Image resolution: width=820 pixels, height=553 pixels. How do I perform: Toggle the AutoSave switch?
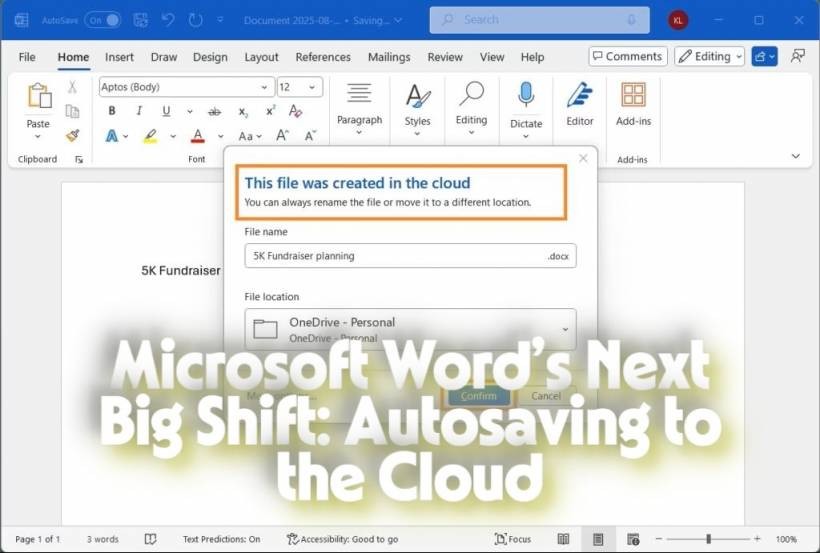point(102,20)
